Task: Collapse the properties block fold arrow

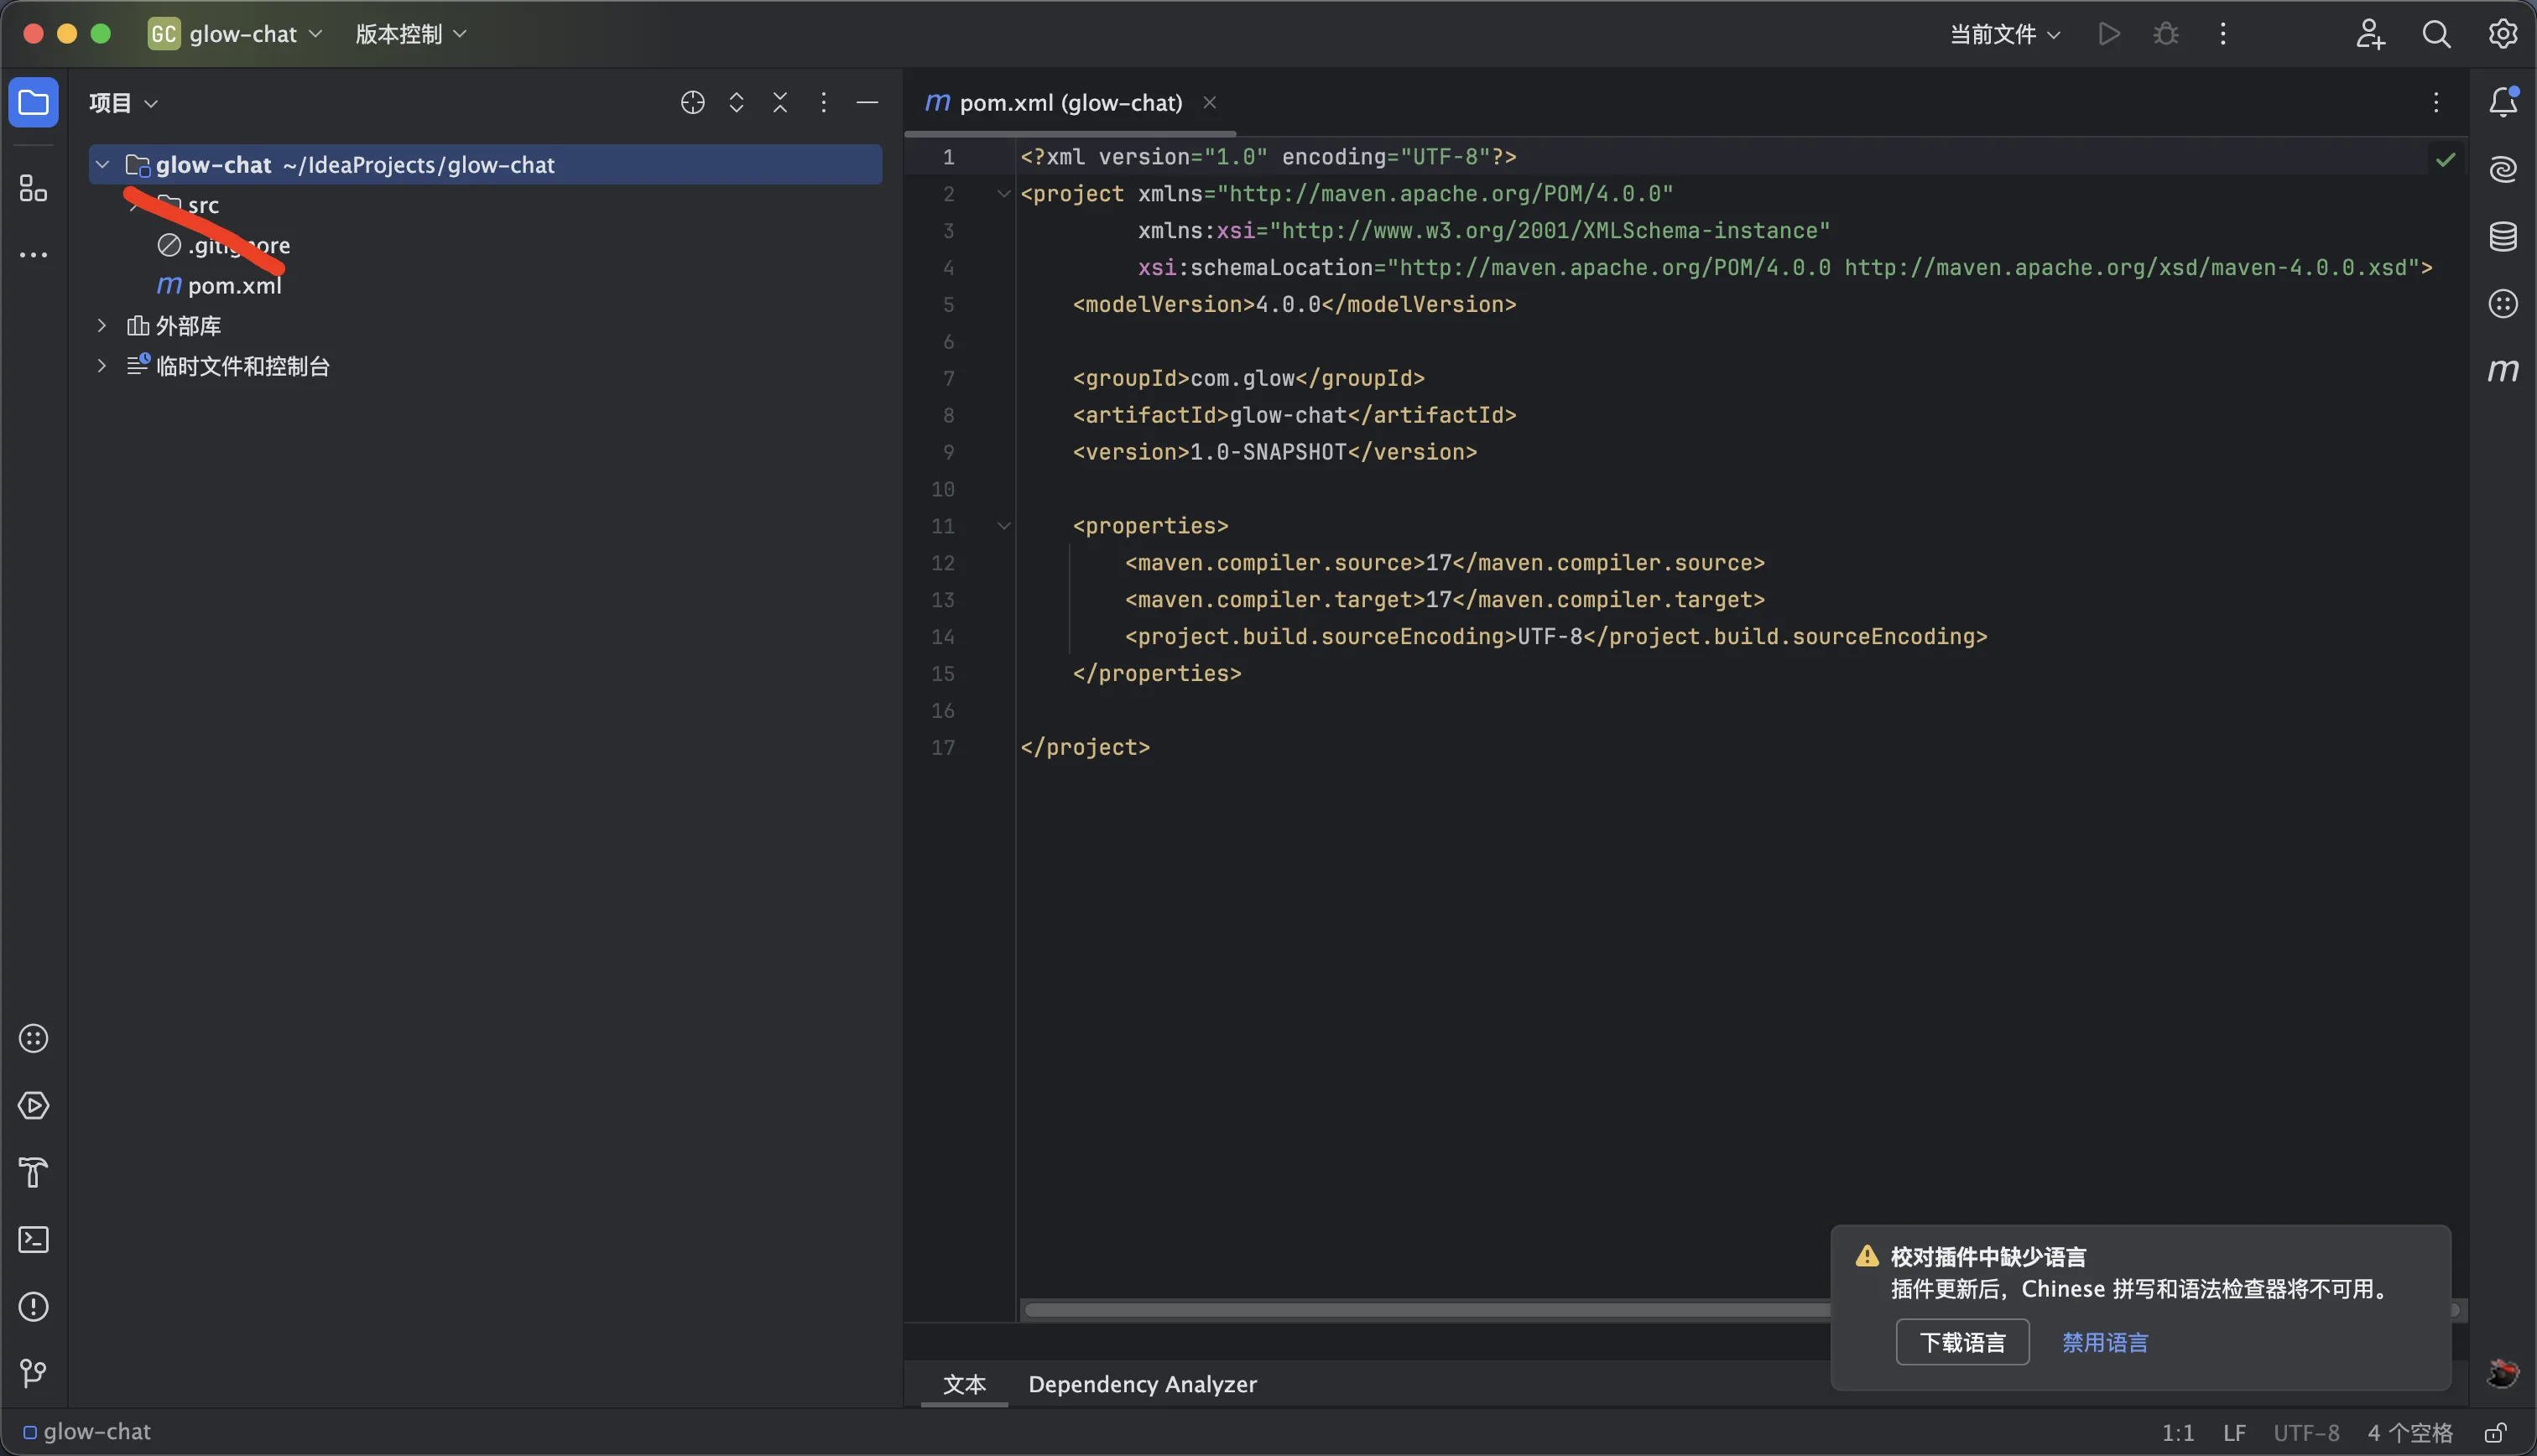Action: pos(1003,526)
